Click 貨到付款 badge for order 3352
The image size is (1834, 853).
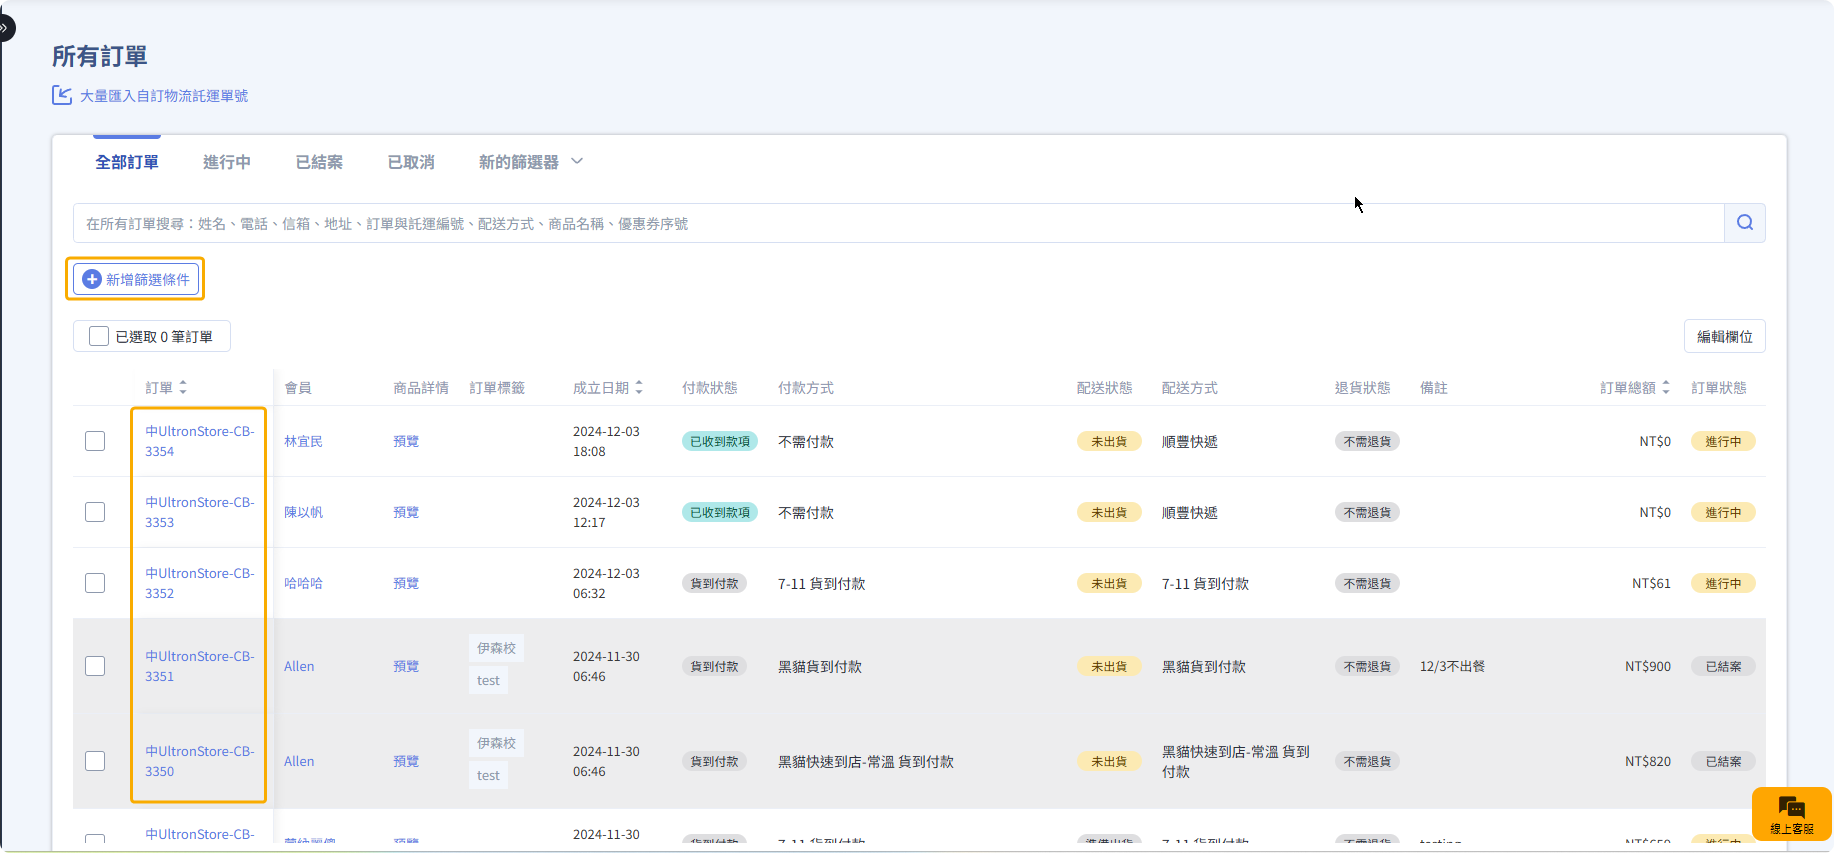[x=714, y=583]
